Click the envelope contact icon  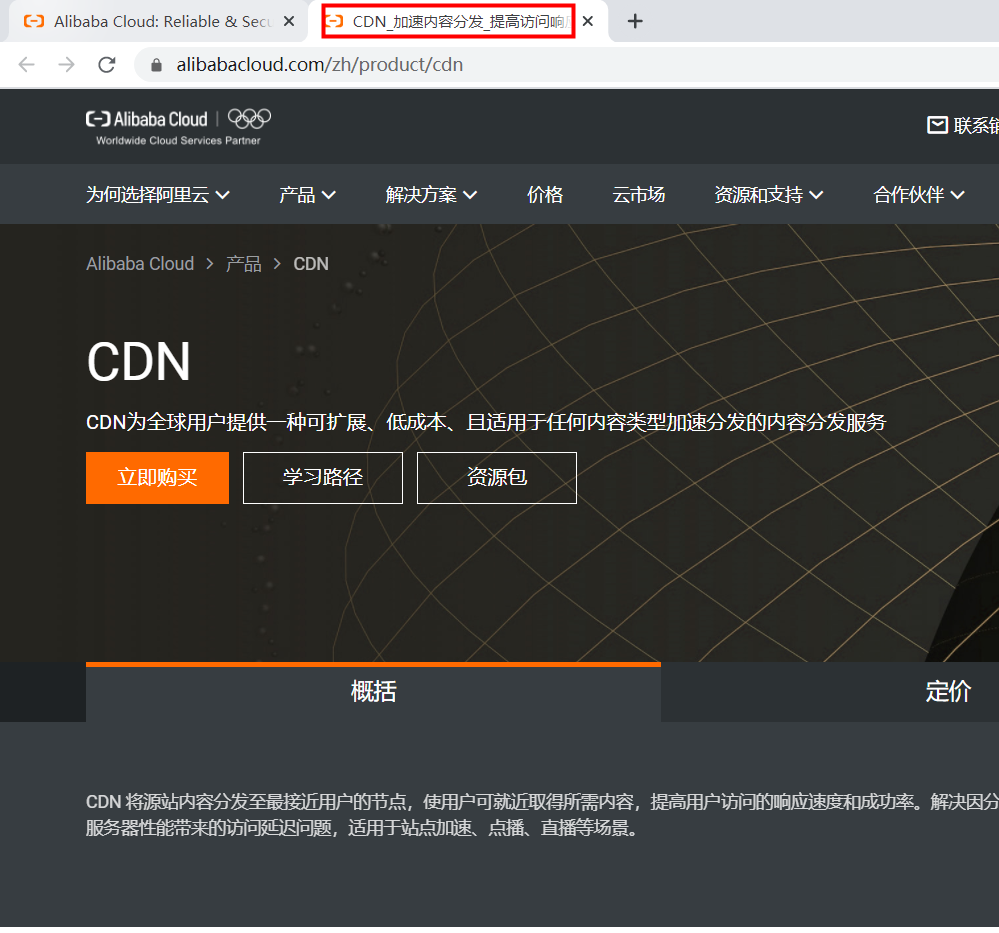[937, 125]
